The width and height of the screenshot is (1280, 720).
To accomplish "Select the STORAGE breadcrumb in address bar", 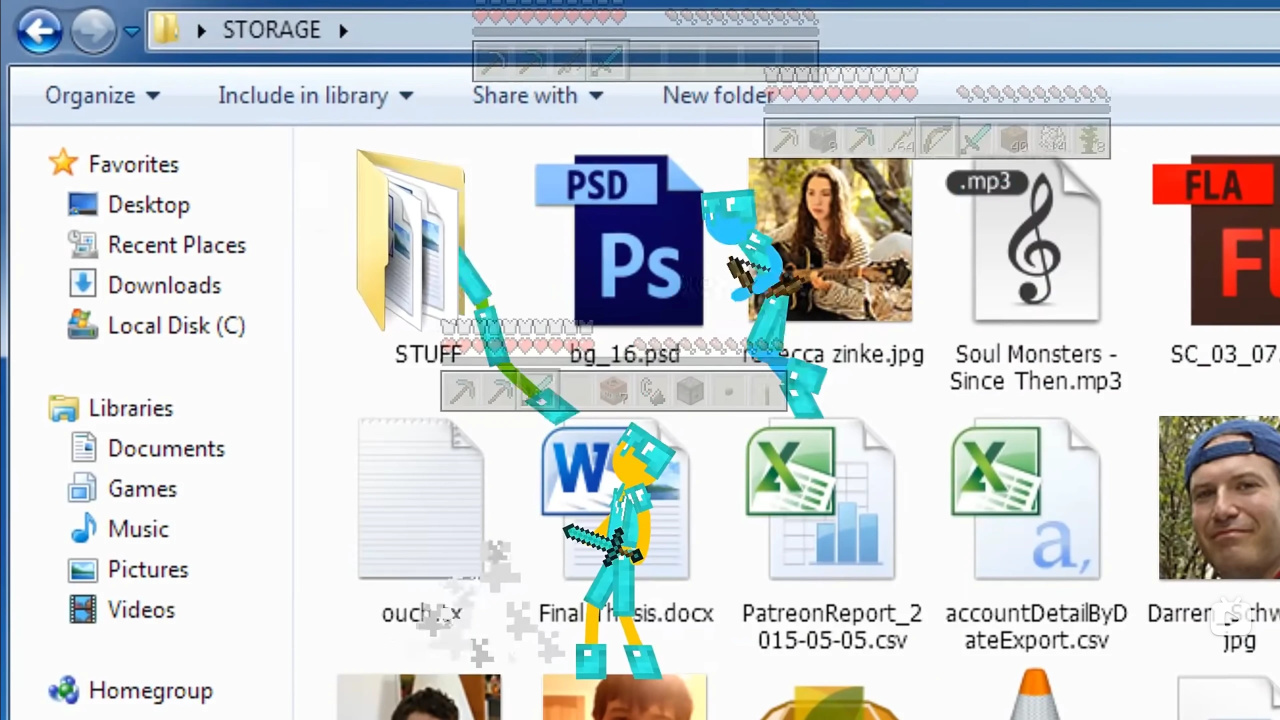I will click(x=271, y=30).
